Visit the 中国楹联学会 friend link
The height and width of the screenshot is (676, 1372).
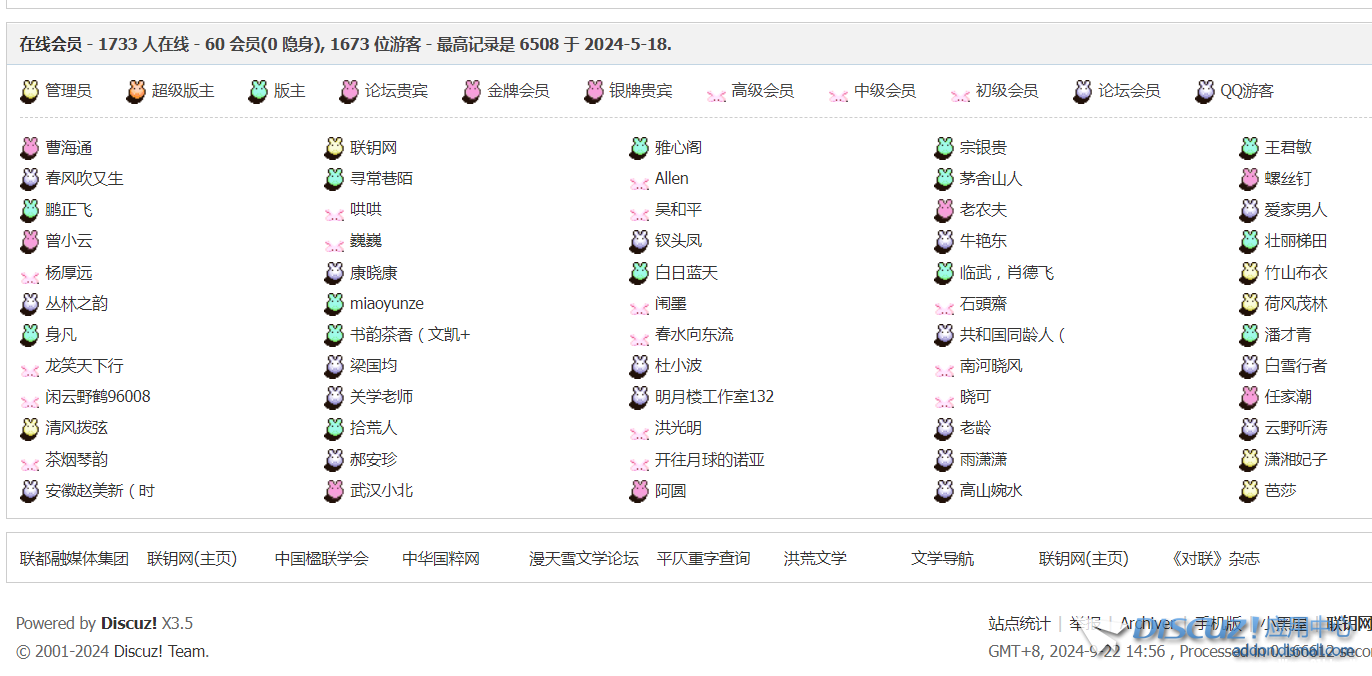pos(321,559)
